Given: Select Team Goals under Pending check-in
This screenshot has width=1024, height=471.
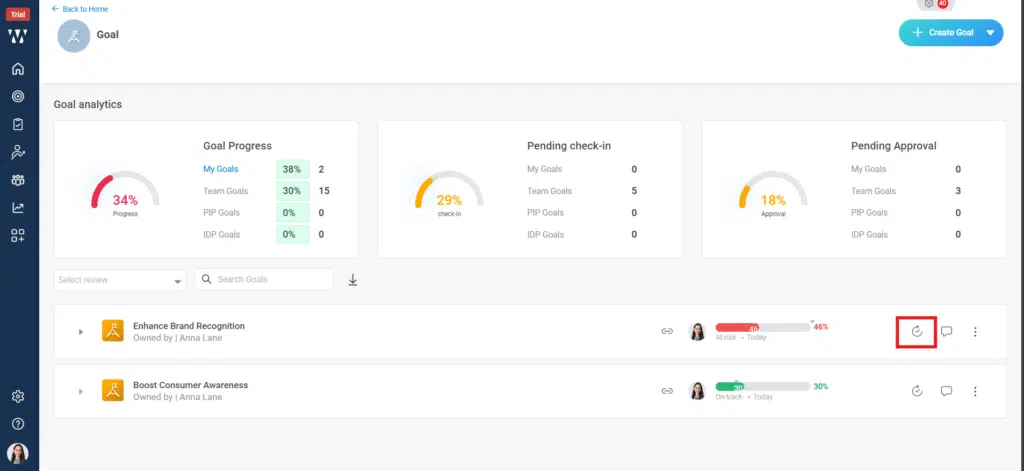Looking at the screenshot, I should 549,191.
